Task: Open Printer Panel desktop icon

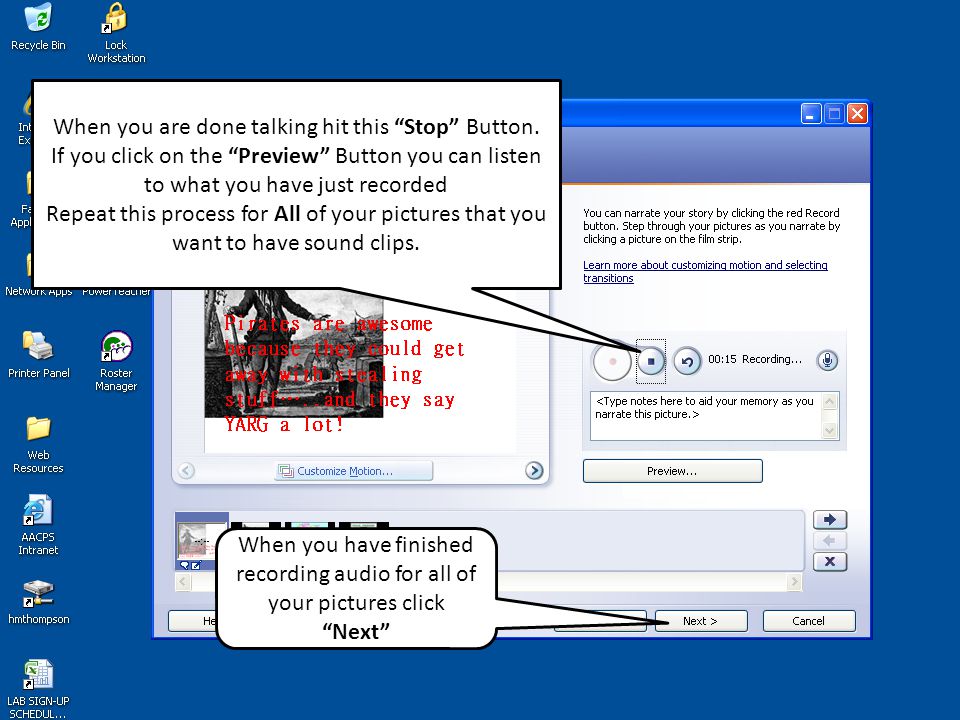Action: point(38,354)
